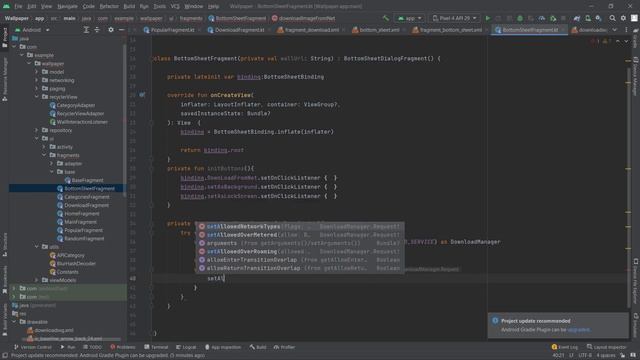Click the upgraded link in notification
This screenshot has width=640, height=360.
pyautogui.click(x=578, y=329)
